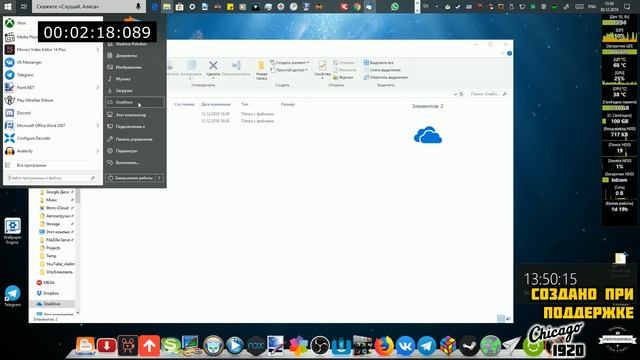Click 'Журнал' in Explorer ribbon
This screenshot has width=640, height=360.
click(x=343, y=77)
